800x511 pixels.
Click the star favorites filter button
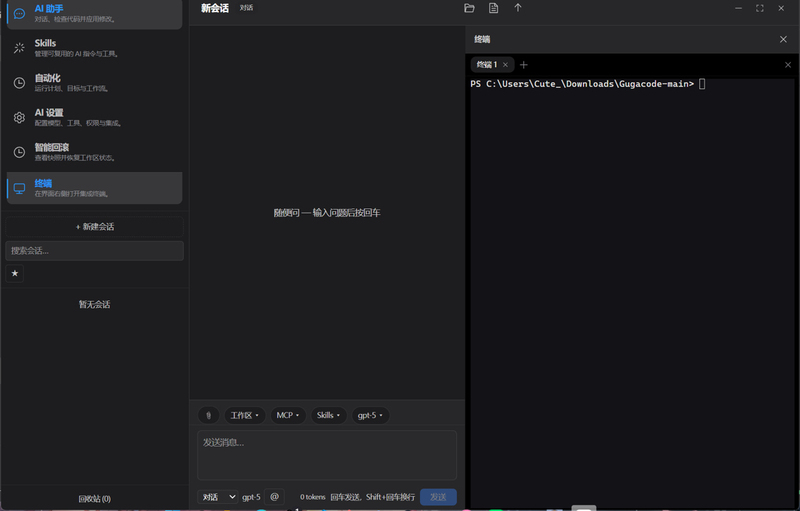tap(15, 273)
